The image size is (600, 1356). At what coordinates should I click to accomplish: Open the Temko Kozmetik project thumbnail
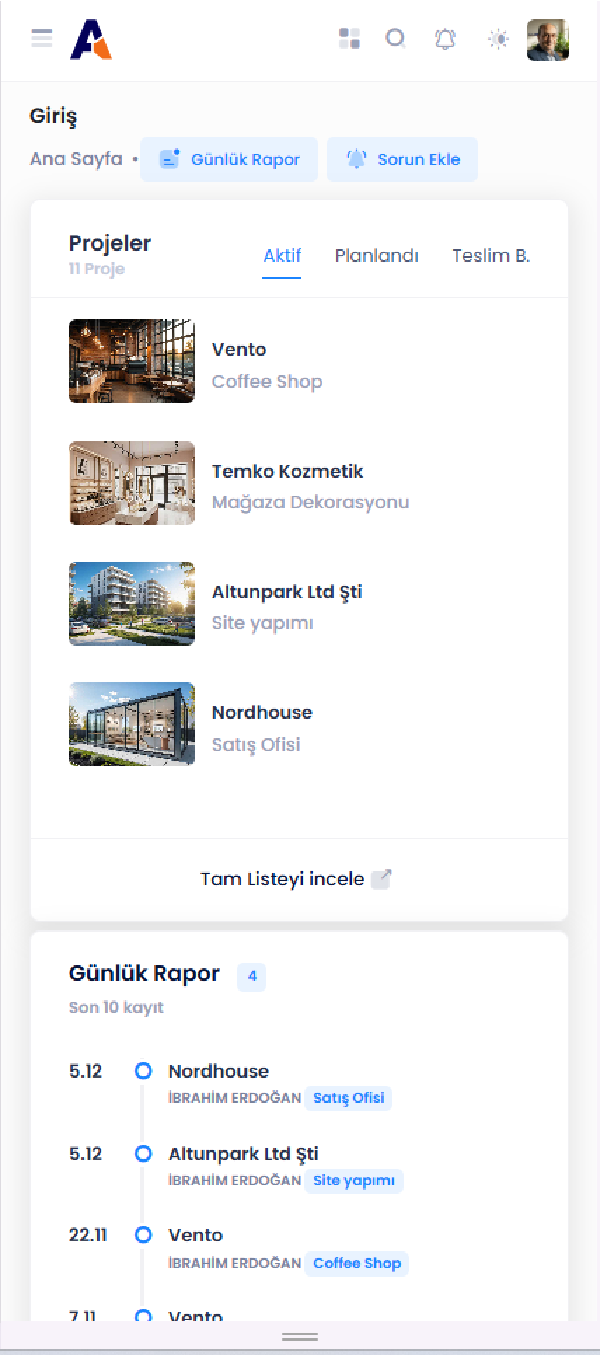click(132, 483)
